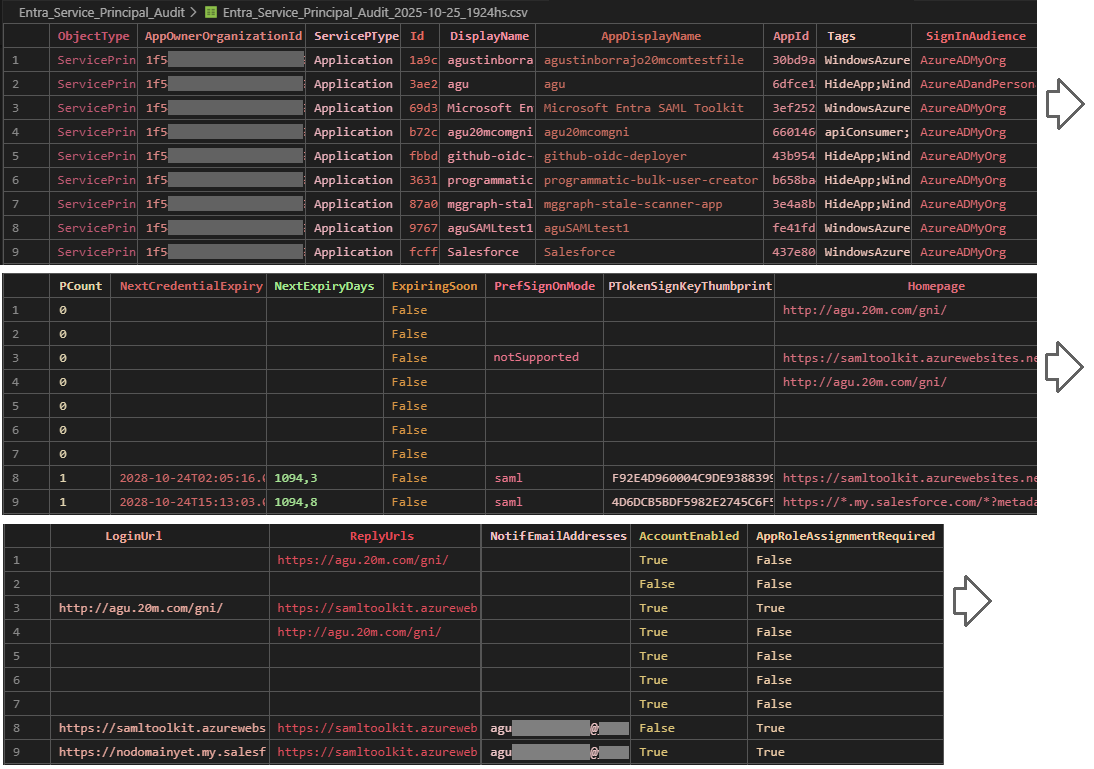Viewport: 1094px width, 769px height.
Task: Click the right arrow beside the Homepage table
Action: tap(1065, 367)
